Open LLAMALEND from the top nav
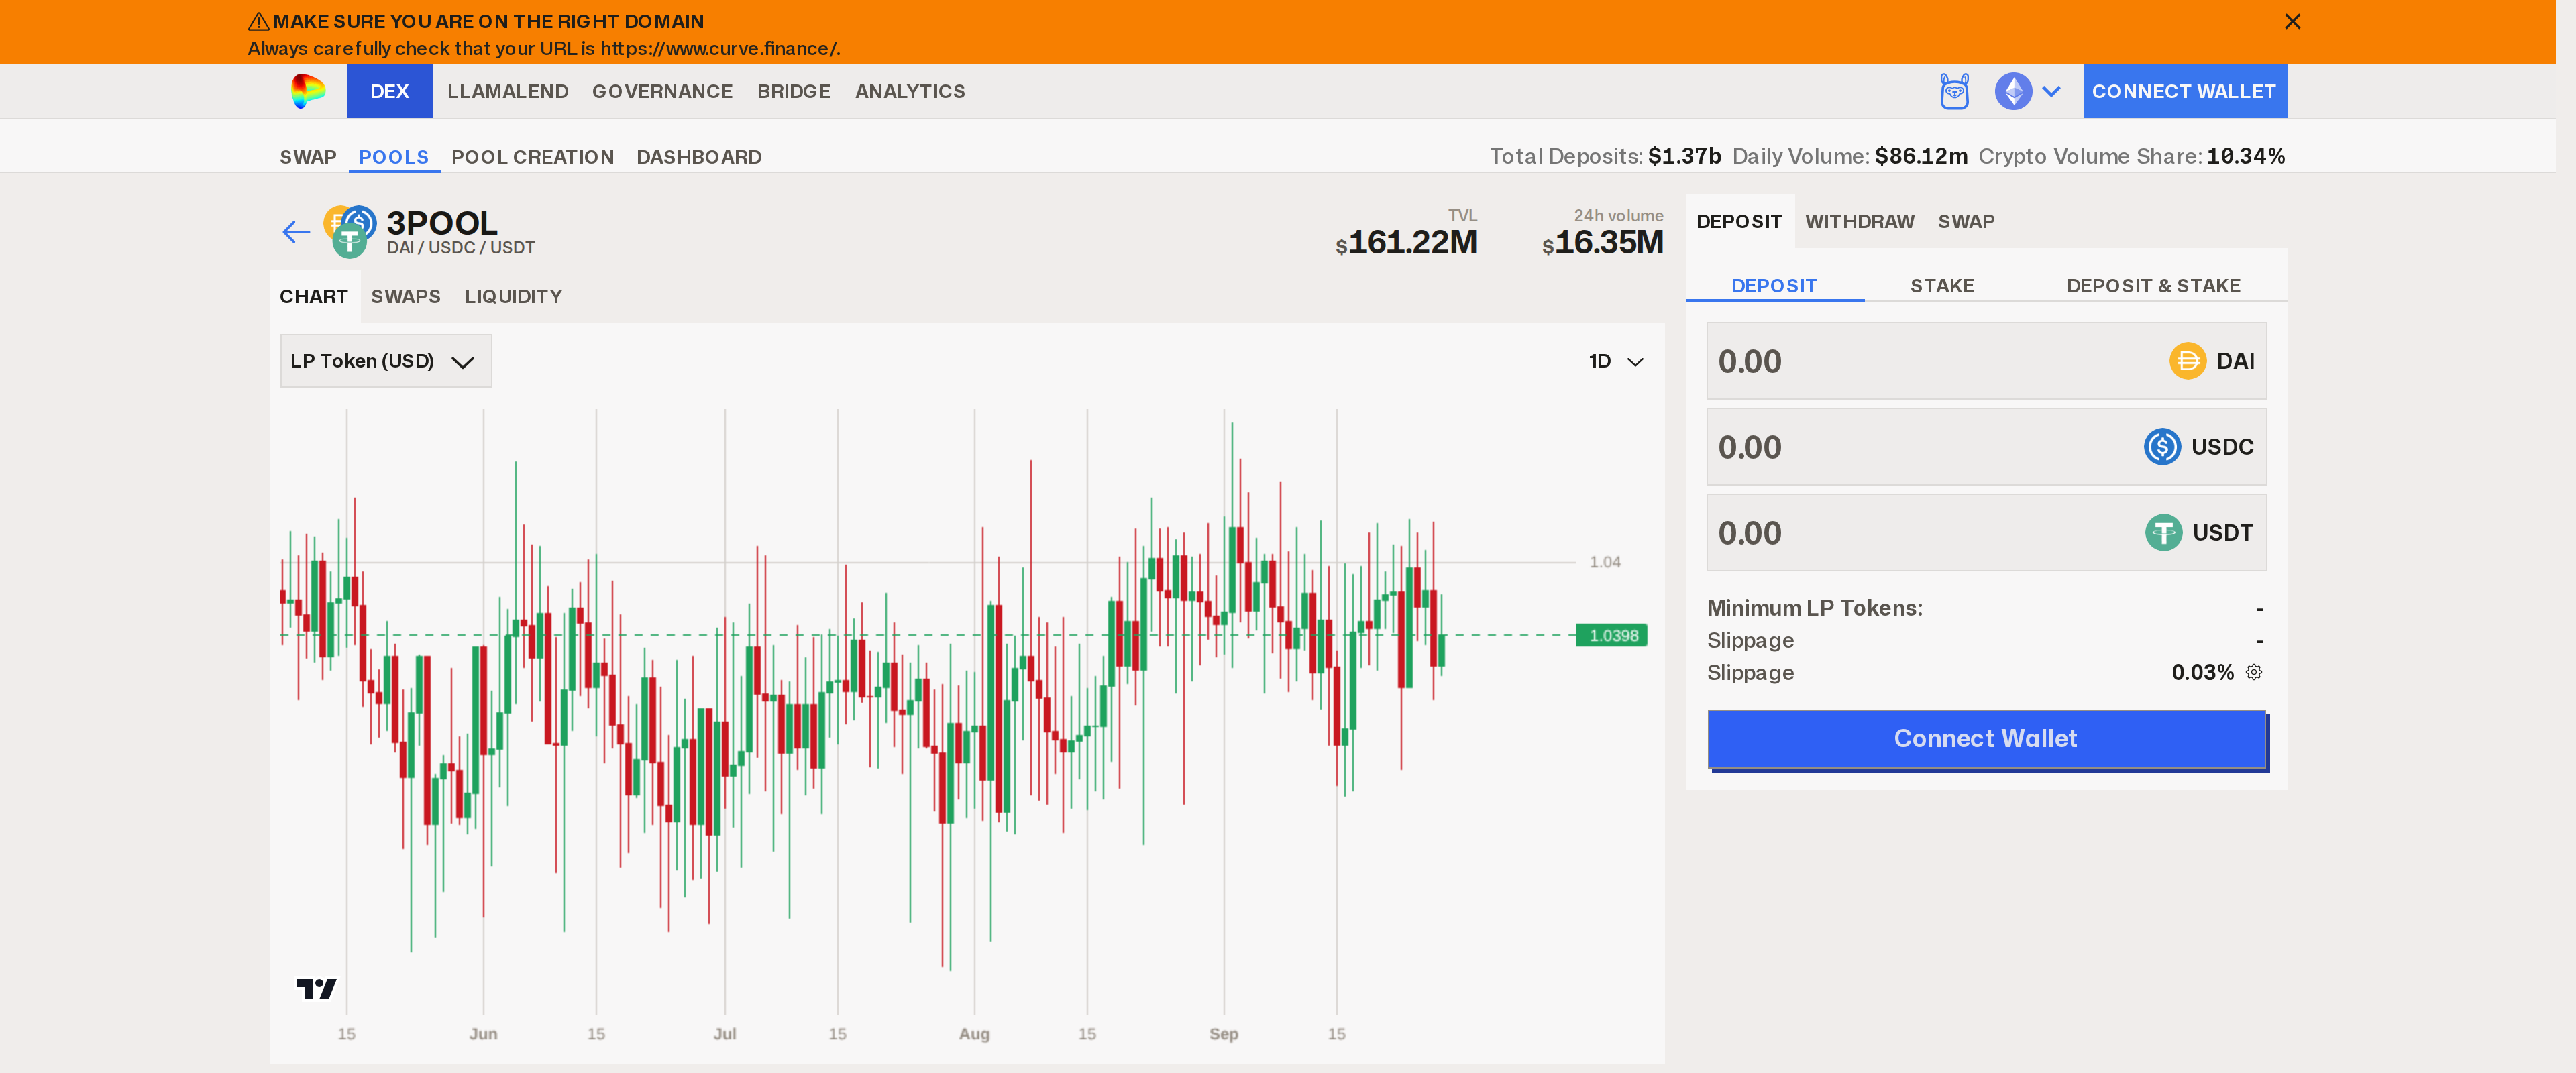Viewport: 2576px width, 1073px height. click(508, 91)
